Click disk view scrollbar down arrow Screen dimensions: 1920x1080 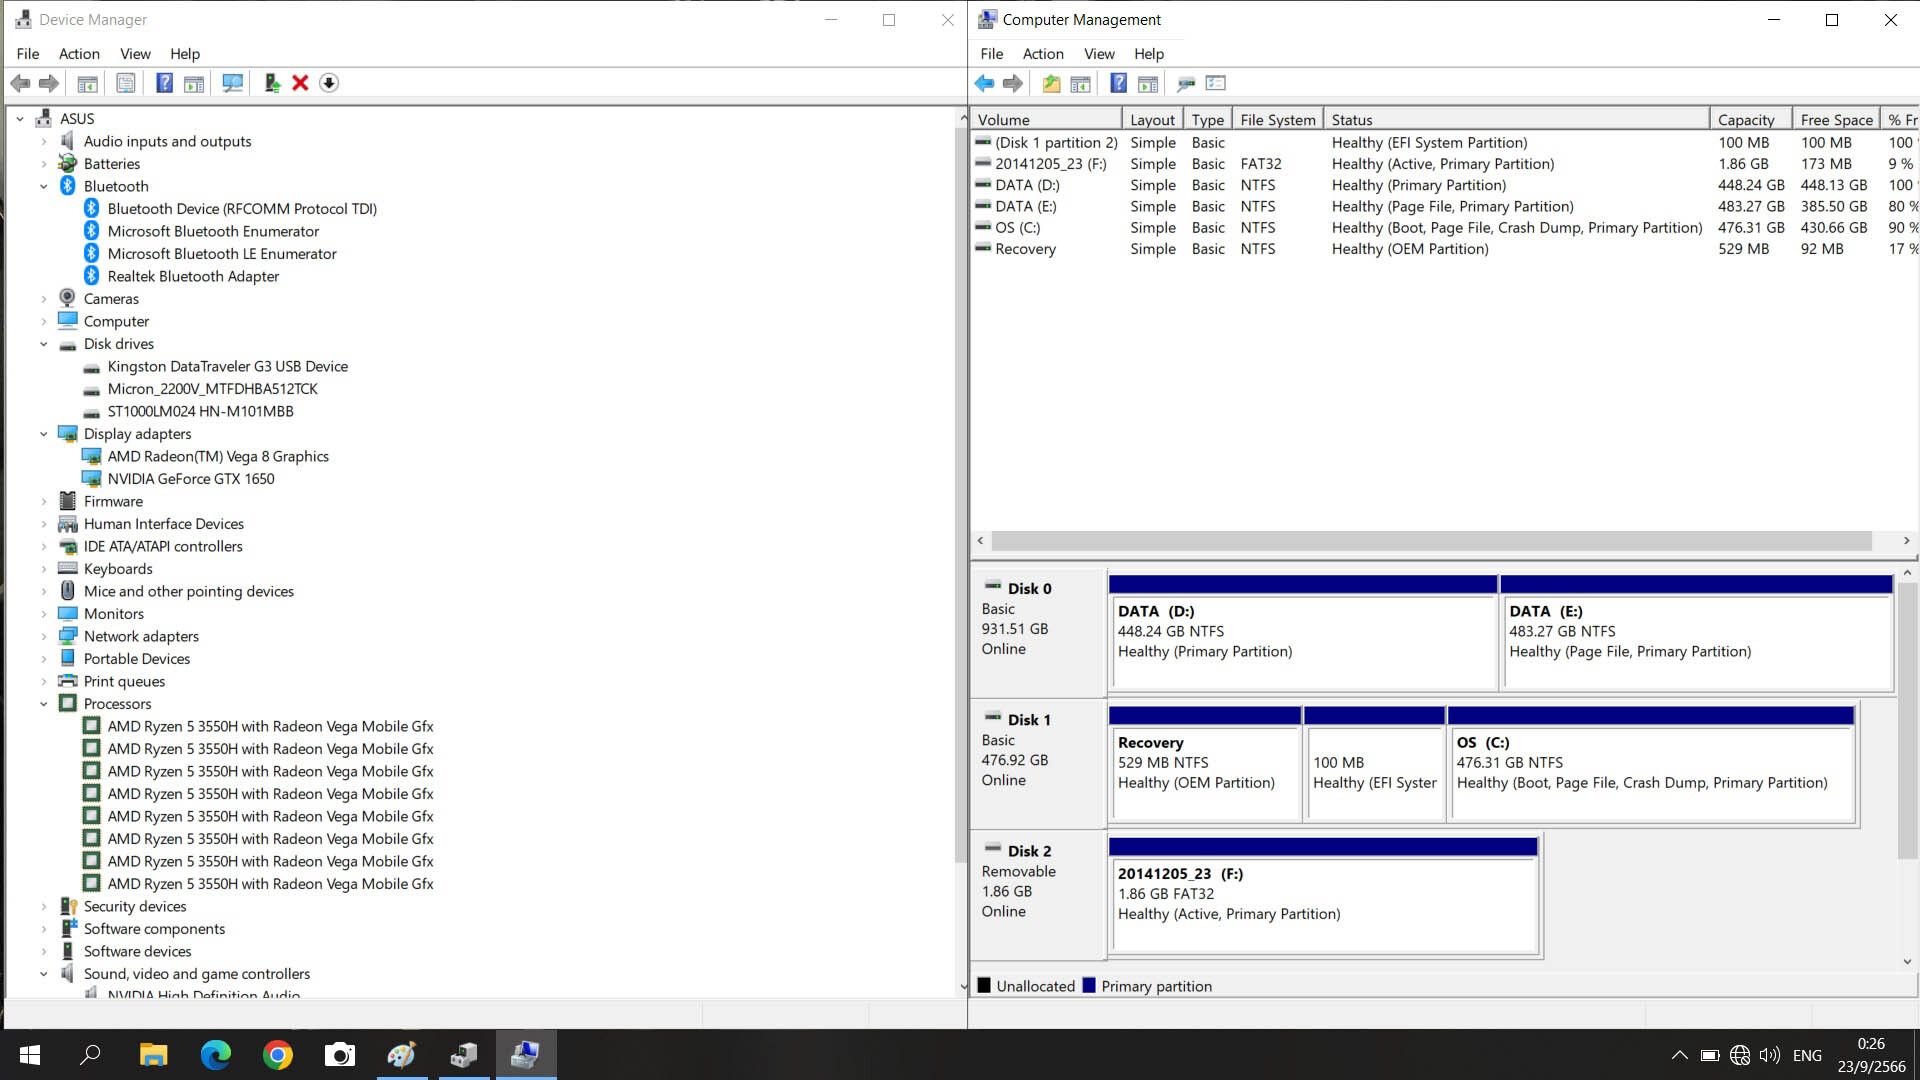pyautogui.click(x=1907, y=962)
